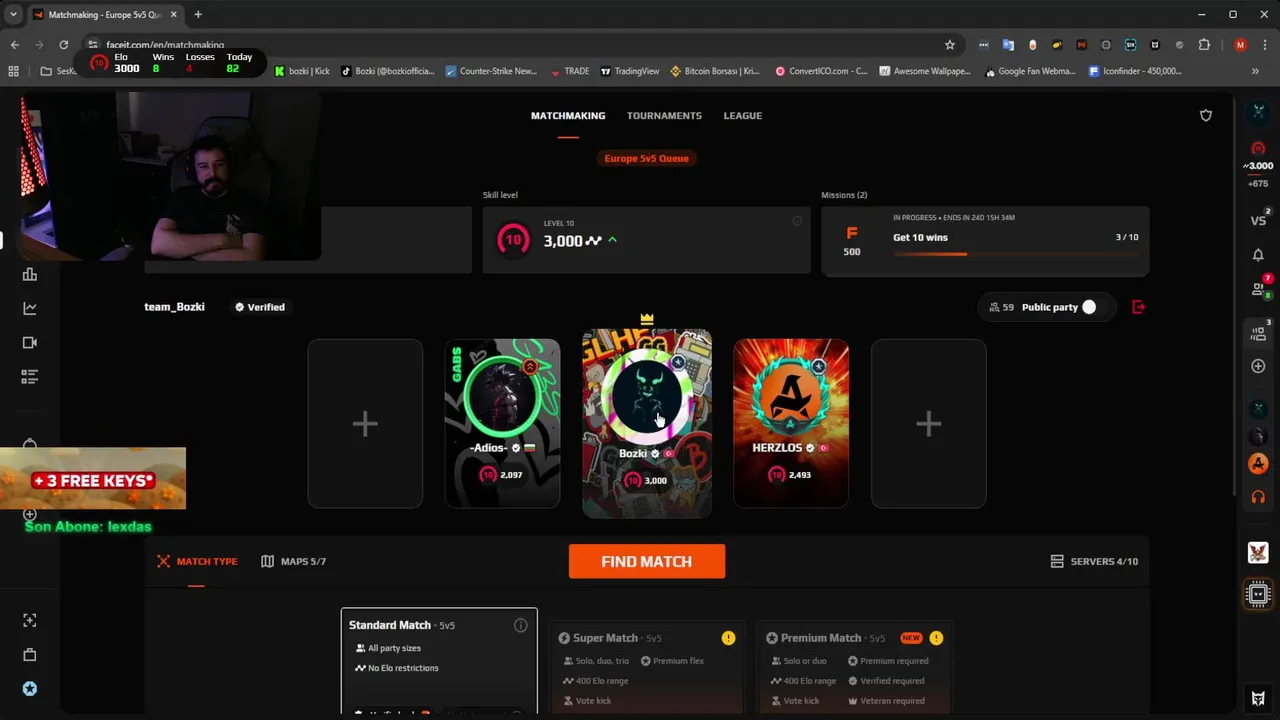1280x720 pixels.
Task: Click the orange A avatar in right sidebar
Action: [x=1258, y=464]
